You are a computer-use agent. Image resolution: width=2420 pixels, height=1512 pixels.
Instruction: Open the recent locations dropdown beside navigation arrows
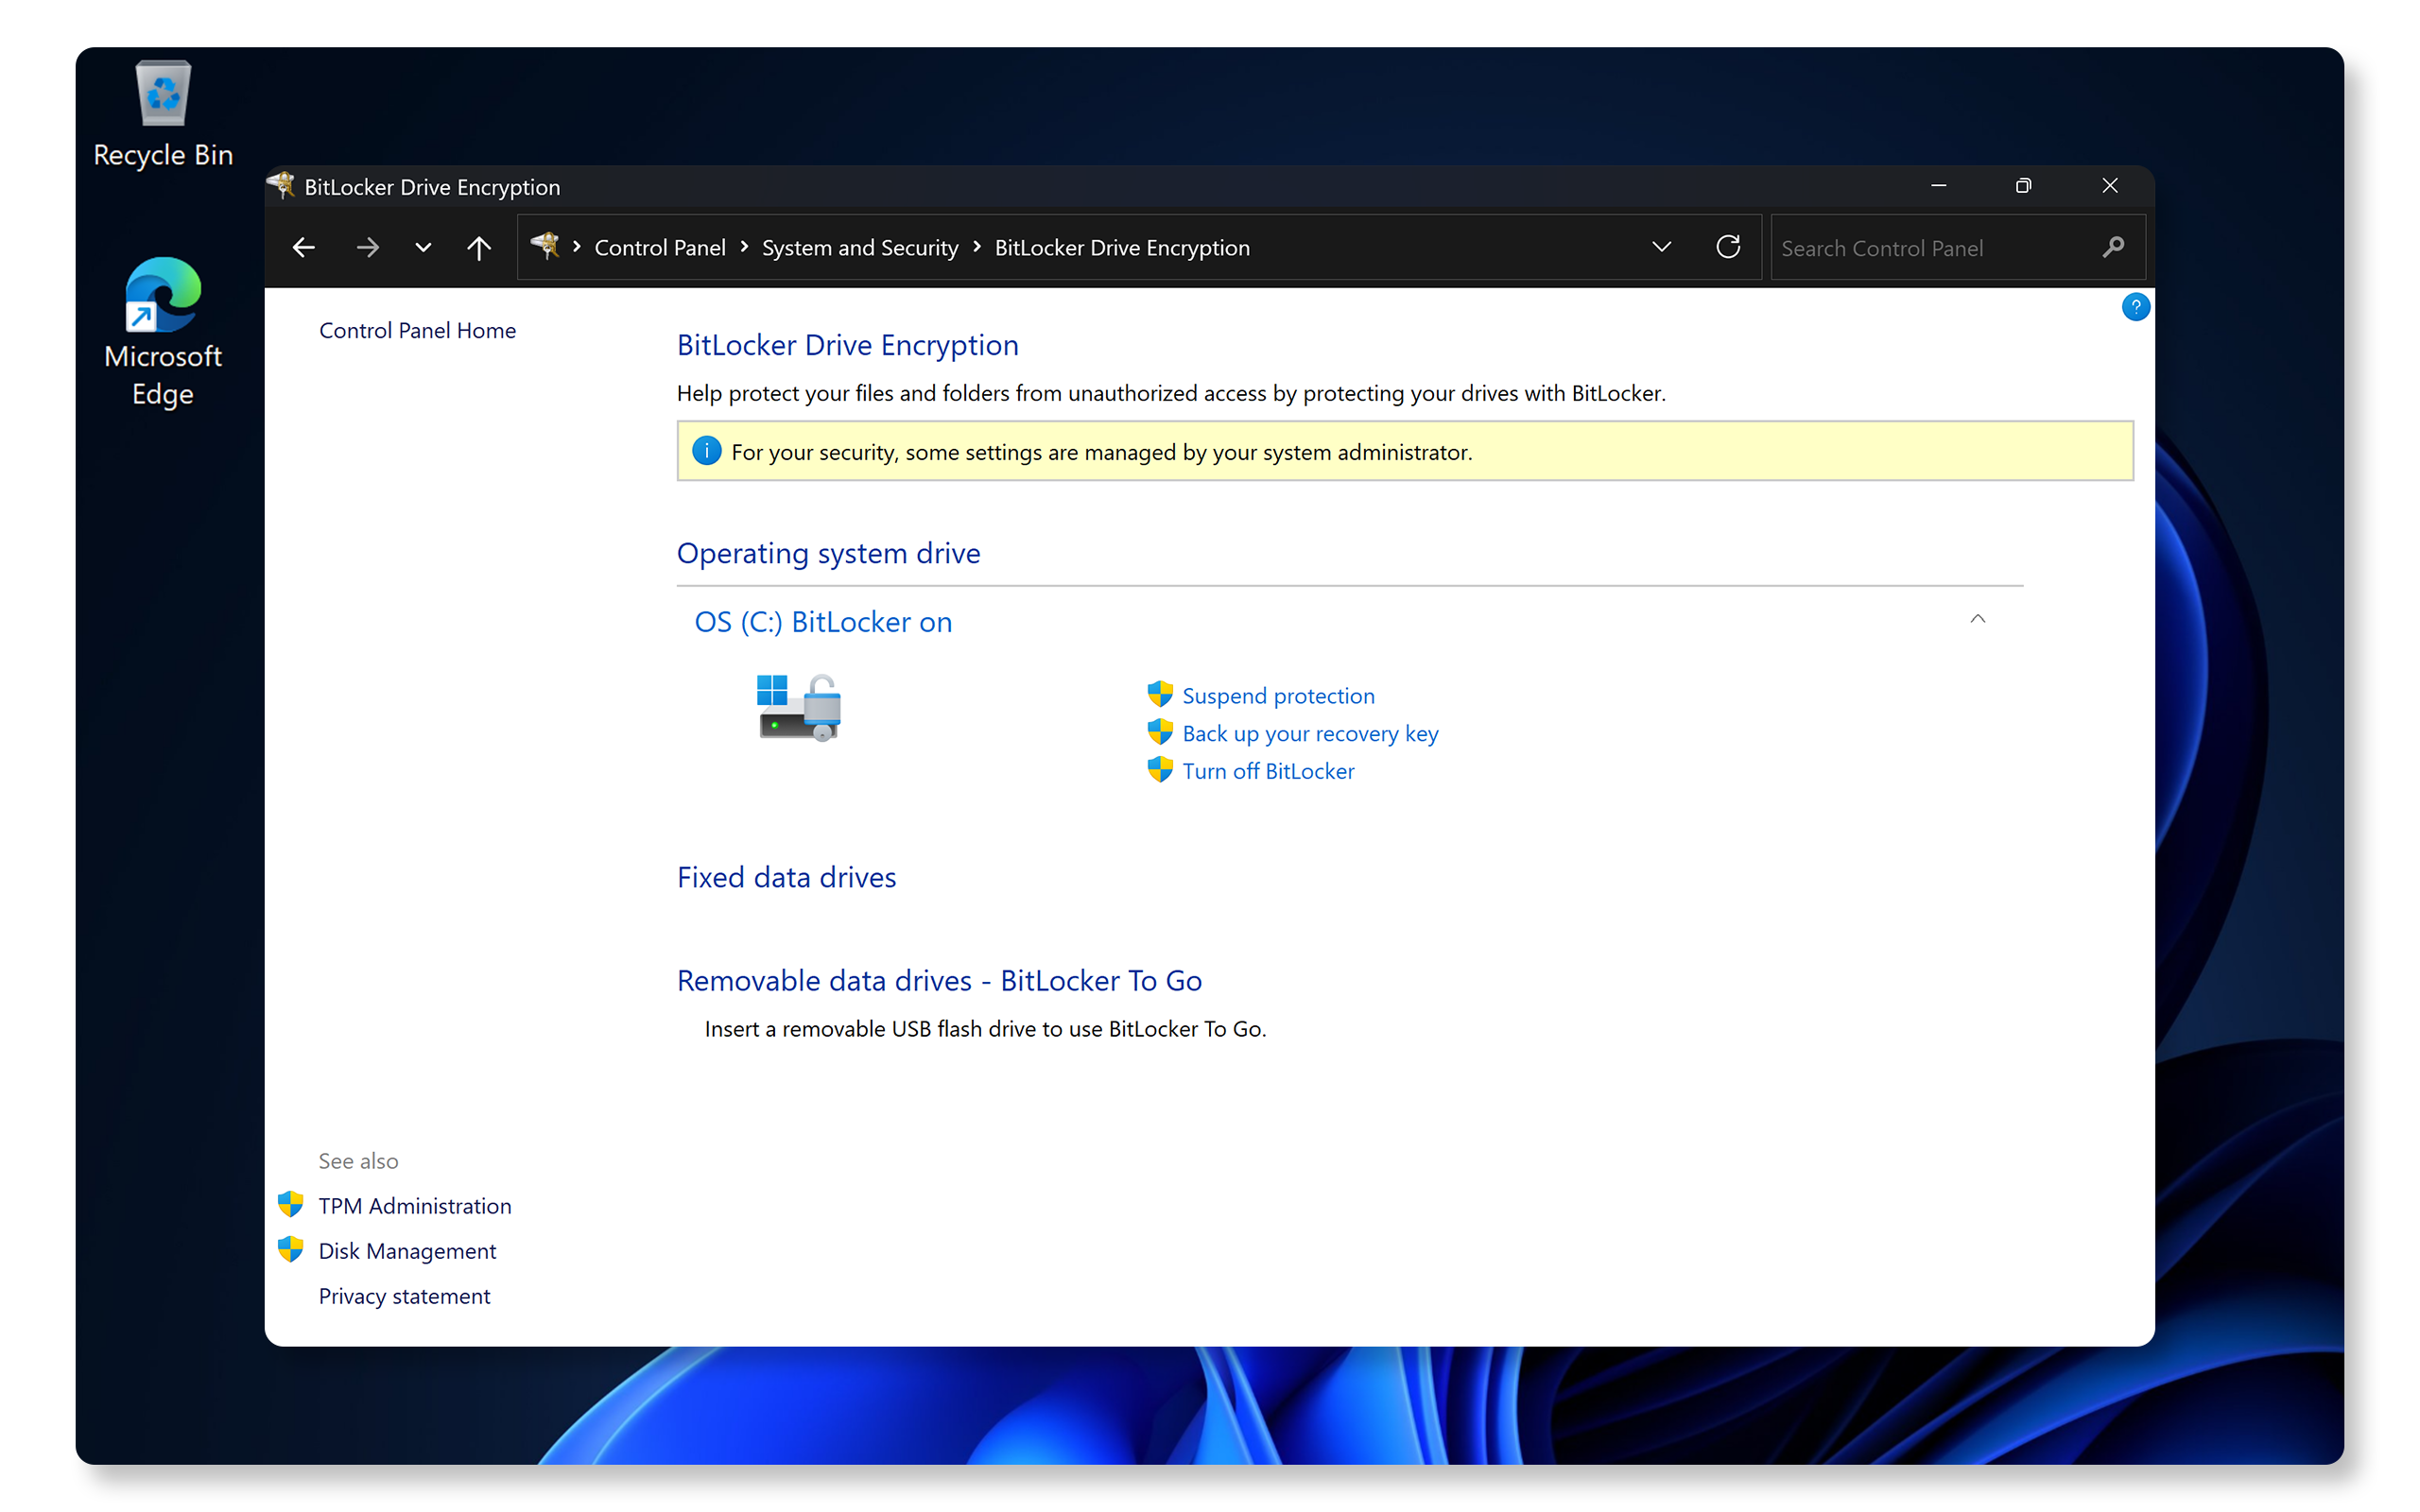coord(422,247)
